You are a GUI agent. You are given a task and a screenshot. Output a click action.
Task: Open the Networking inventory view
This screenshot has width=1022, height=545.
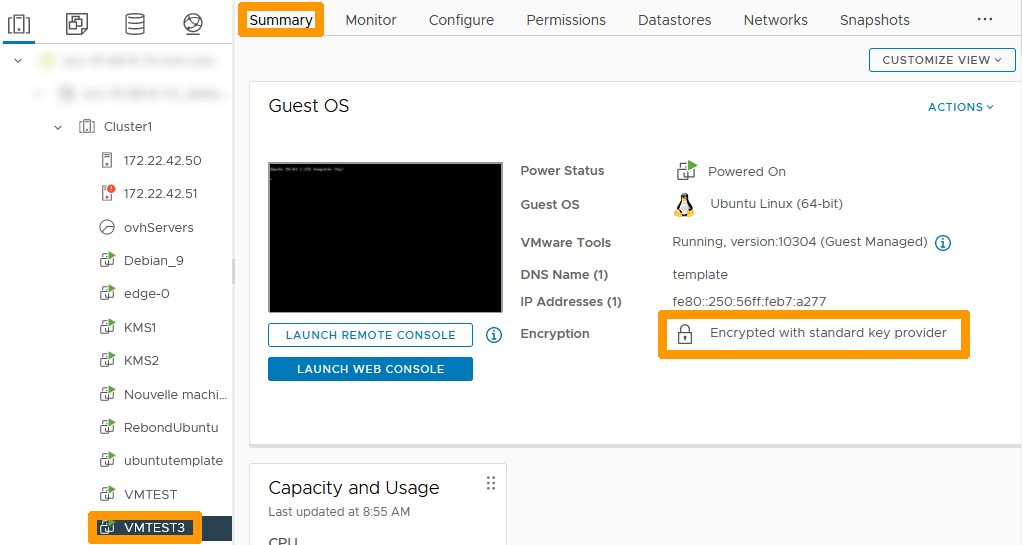193,24
